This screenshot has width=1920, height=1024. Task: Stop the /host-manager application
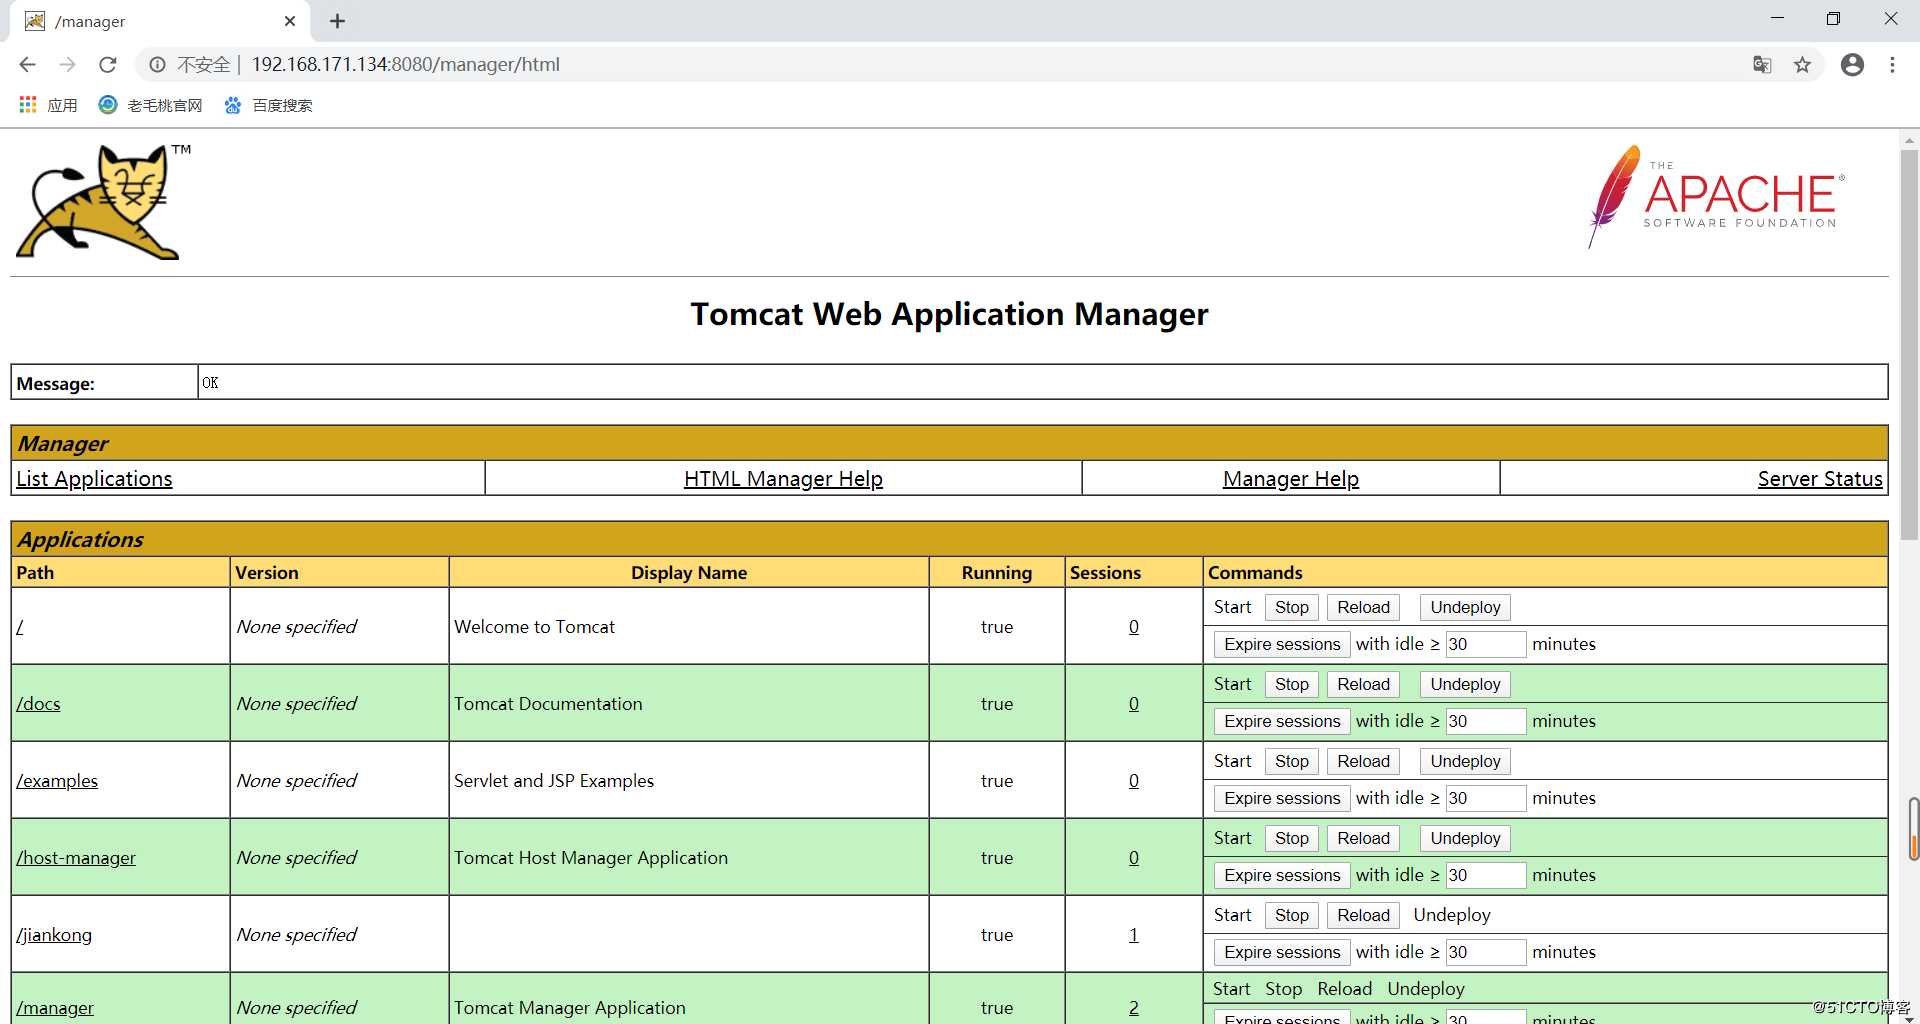point(1291,838)
